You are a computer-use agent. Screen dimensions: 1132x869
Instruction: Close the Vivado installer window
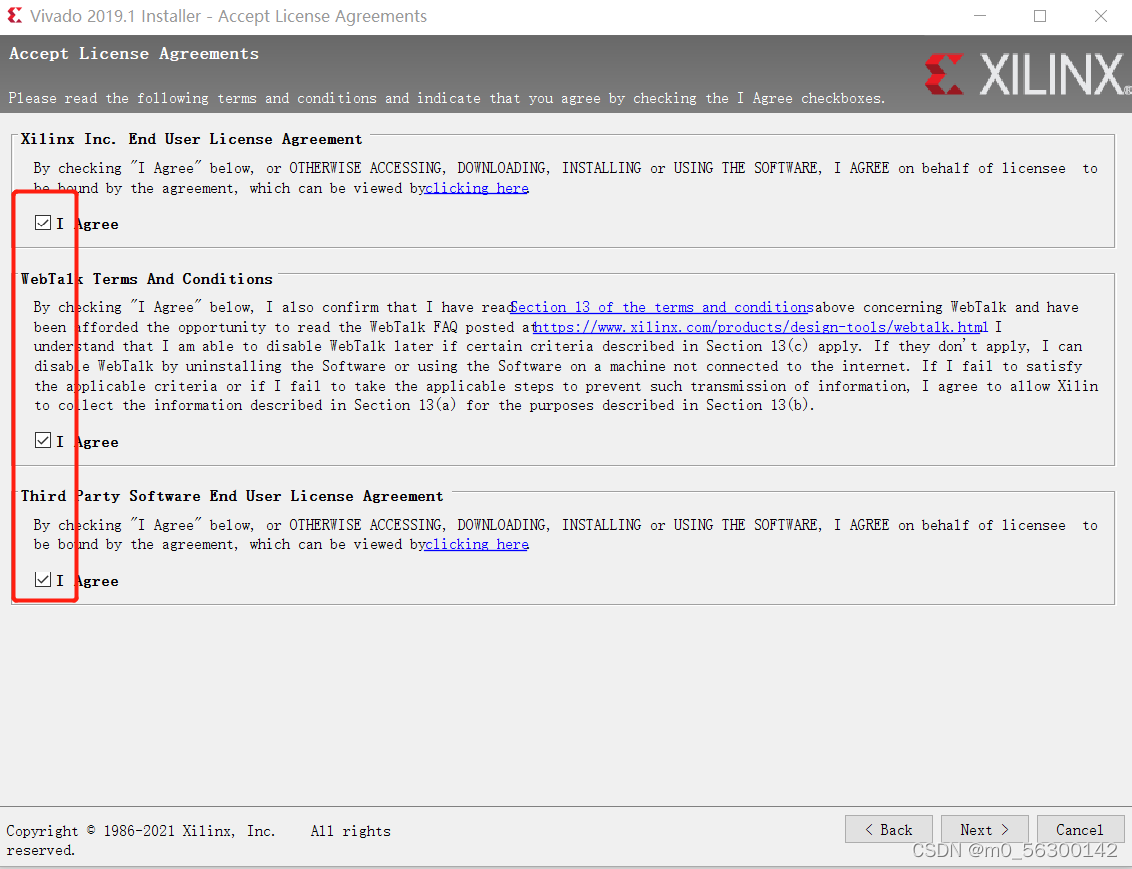pos(1100,16)
